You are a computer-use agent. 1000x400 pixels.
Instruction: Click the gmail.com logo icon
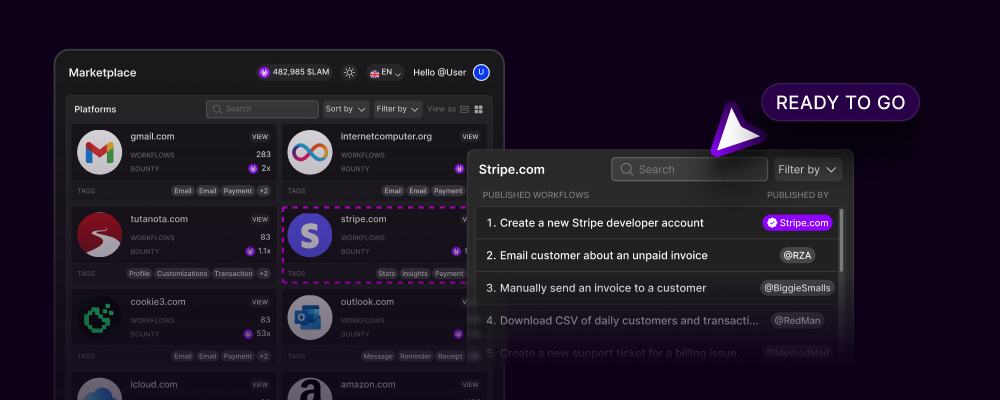point(99,152)
